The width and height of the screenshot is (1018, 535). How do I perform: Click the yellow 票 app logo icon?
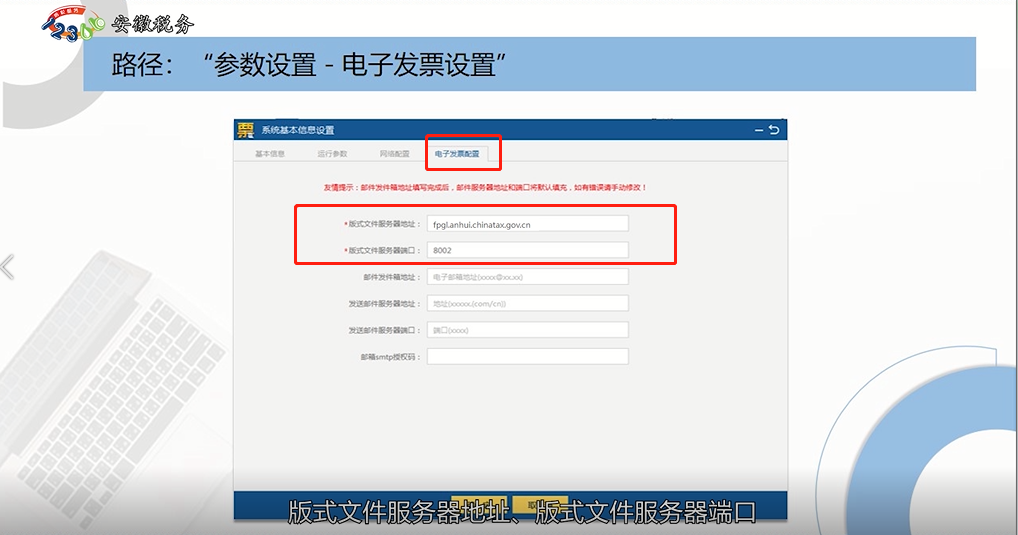pyautogui.click(x=245, y=130)
